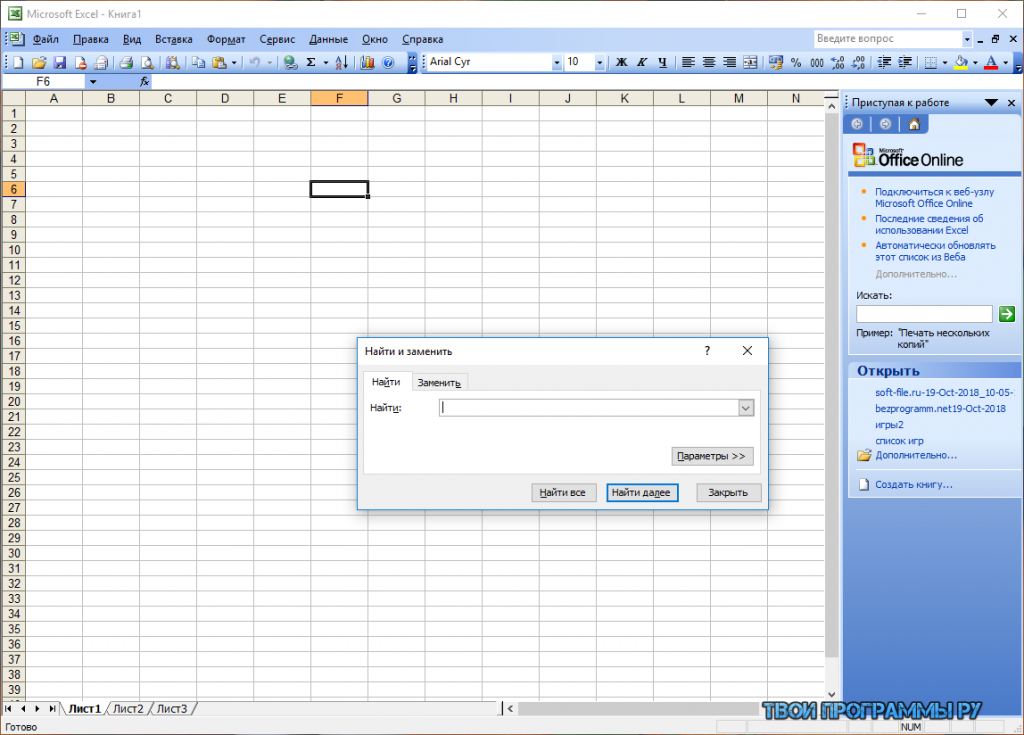The image size is (1024, 735).
Task: Open the Формат menu
Action: 226,39
